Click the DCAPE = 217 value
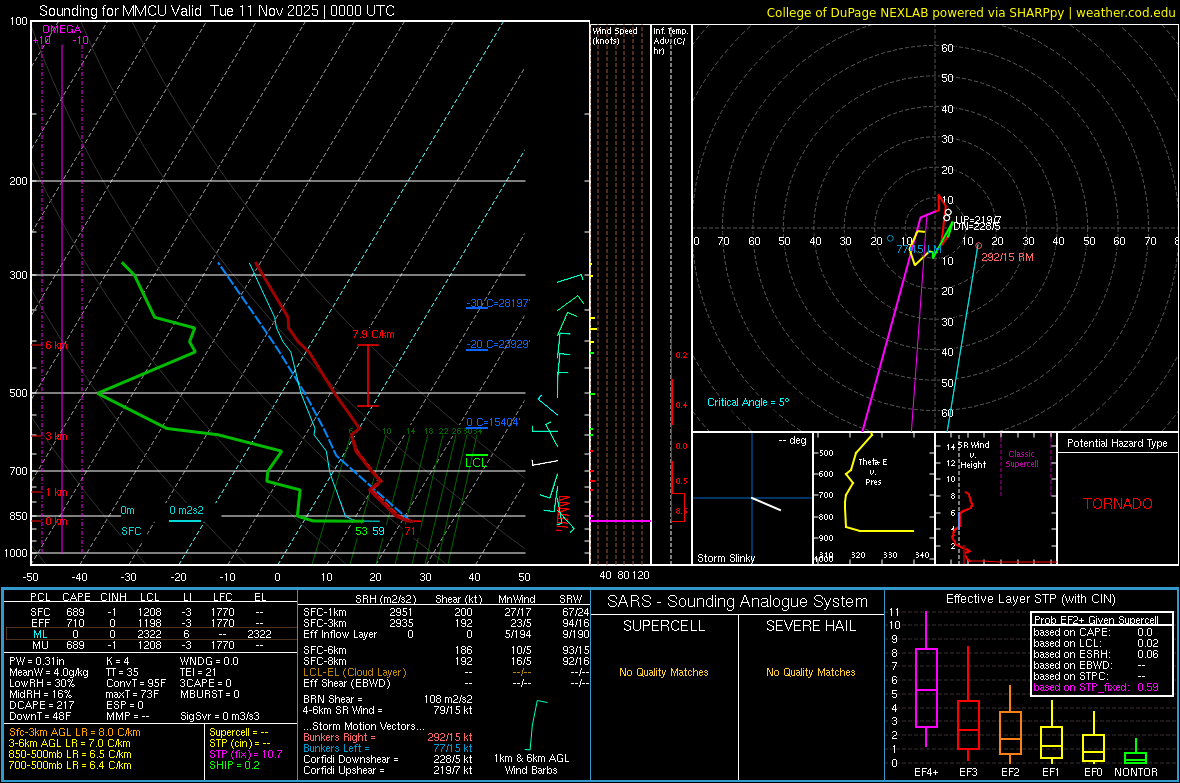1180x783 pixels. point(41,705)
